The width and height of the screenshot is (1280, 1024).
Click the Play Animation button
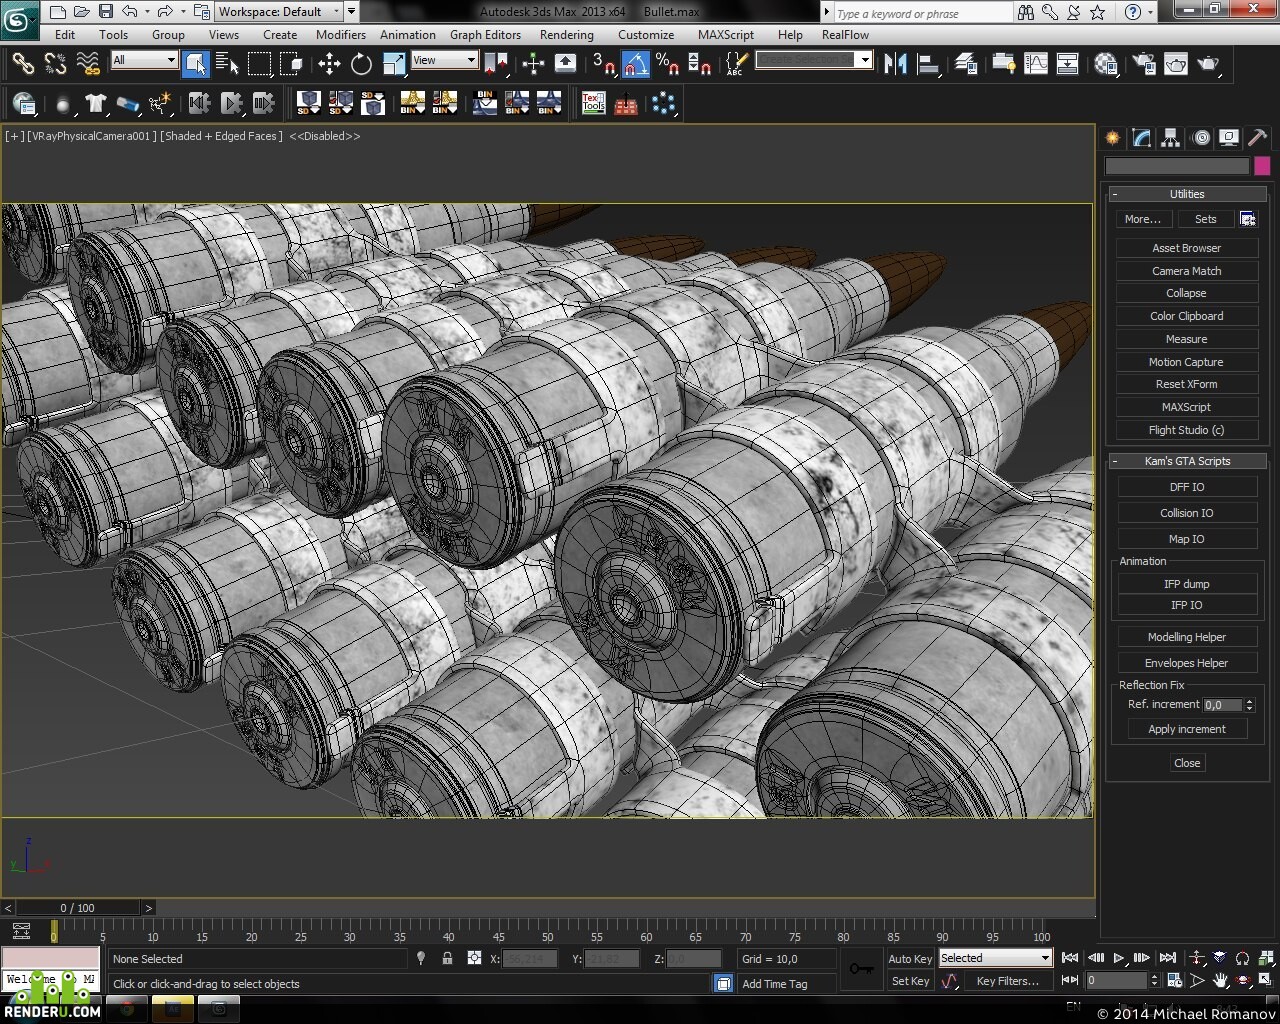point(1119,958)
